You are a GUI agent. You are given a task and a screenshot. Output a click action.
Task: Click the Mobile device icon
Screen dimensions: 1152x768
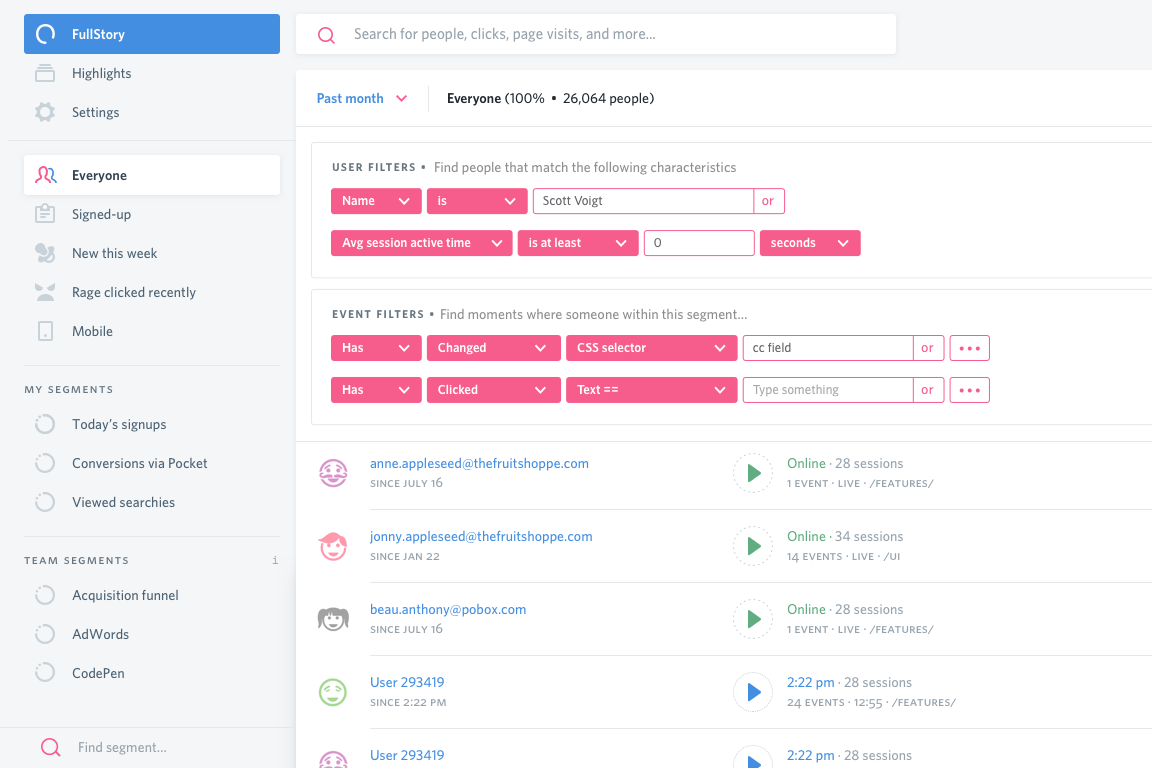45,331
